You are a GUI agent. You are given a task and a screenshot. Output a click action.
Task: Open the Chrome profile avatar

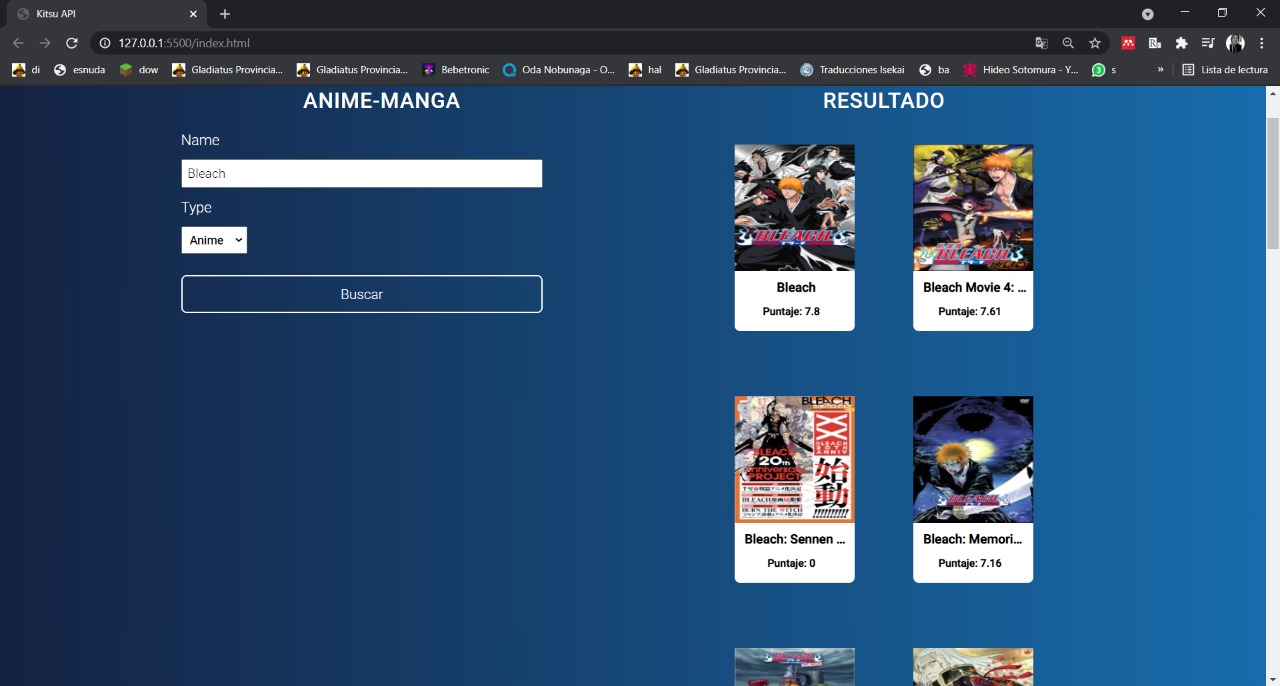click(x=1235, y=43)
